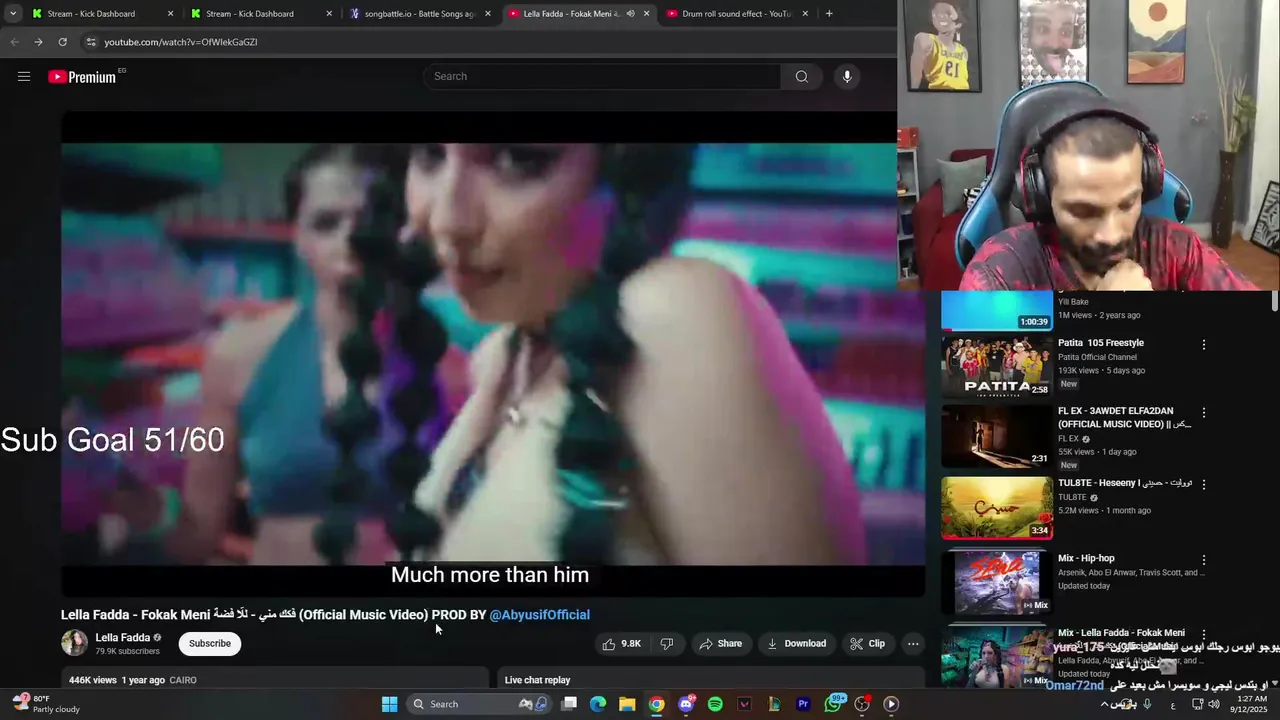Open Lella Fadda channel avatar
This screenshot has height=720, width=1280.
click(x=74, y=643)
